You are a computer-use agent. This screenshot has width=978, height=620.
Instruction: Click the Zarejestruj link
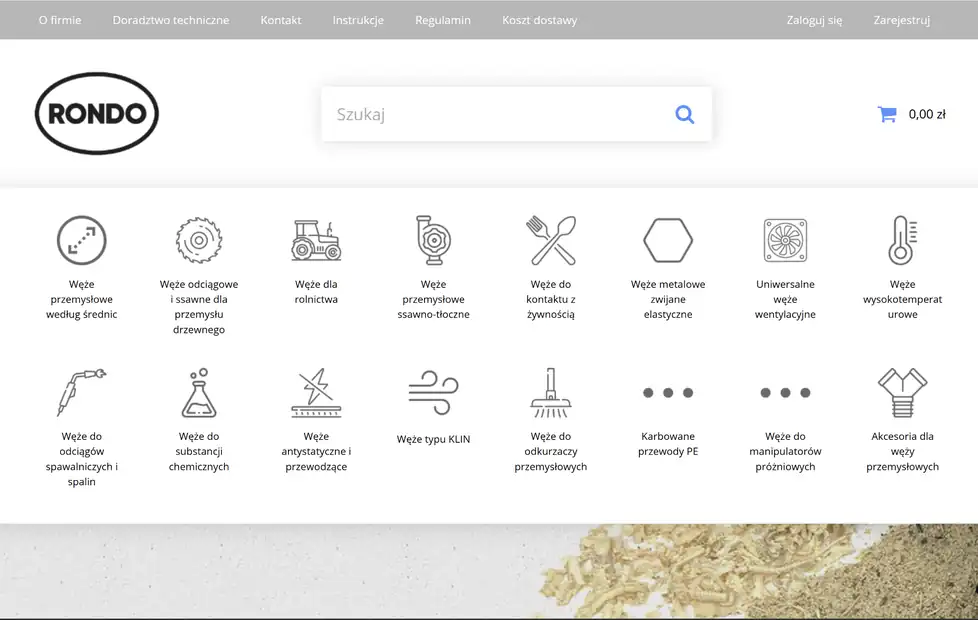(901, 20)
